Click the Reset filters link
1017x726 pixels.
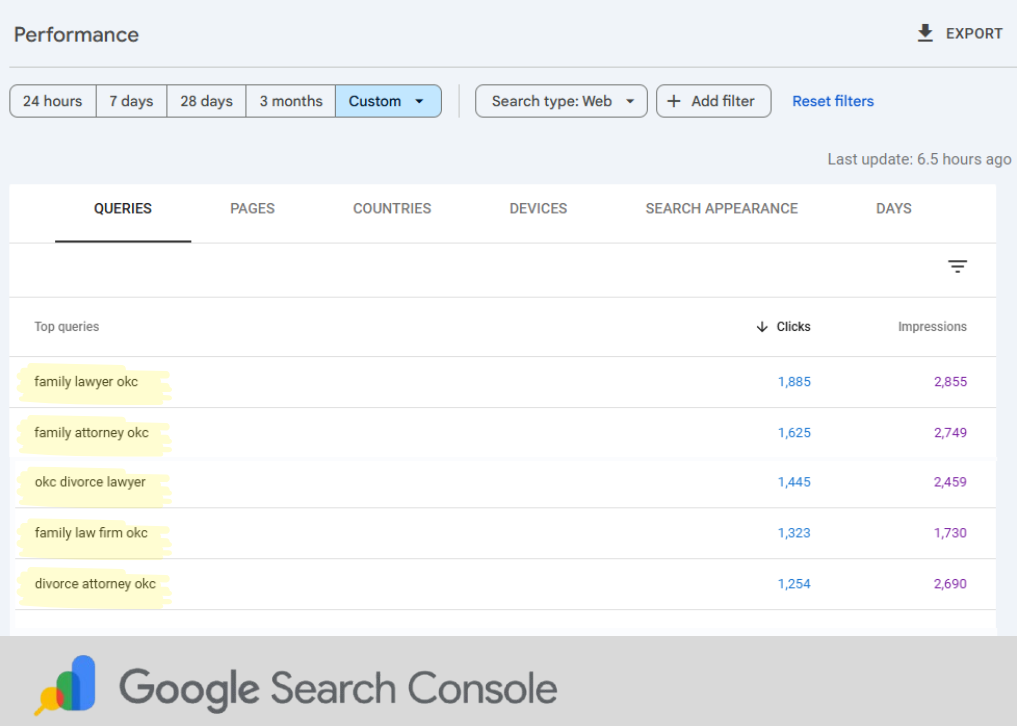[x=832, y=101]
